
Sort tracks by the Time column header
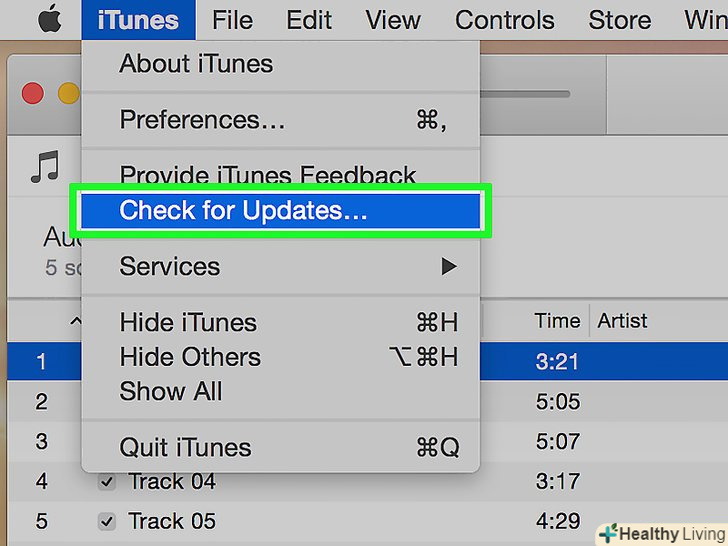tap(557, 321)
